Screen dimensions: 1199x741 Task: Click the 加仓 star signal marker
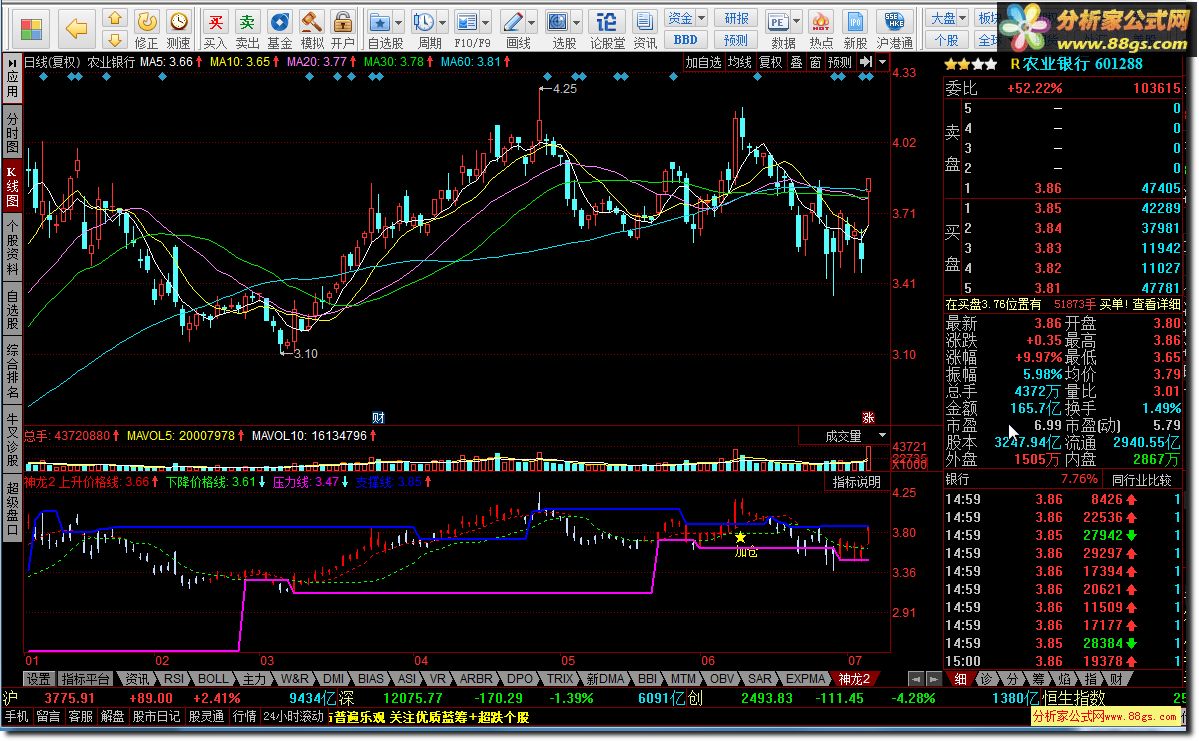tap(740, 538)
